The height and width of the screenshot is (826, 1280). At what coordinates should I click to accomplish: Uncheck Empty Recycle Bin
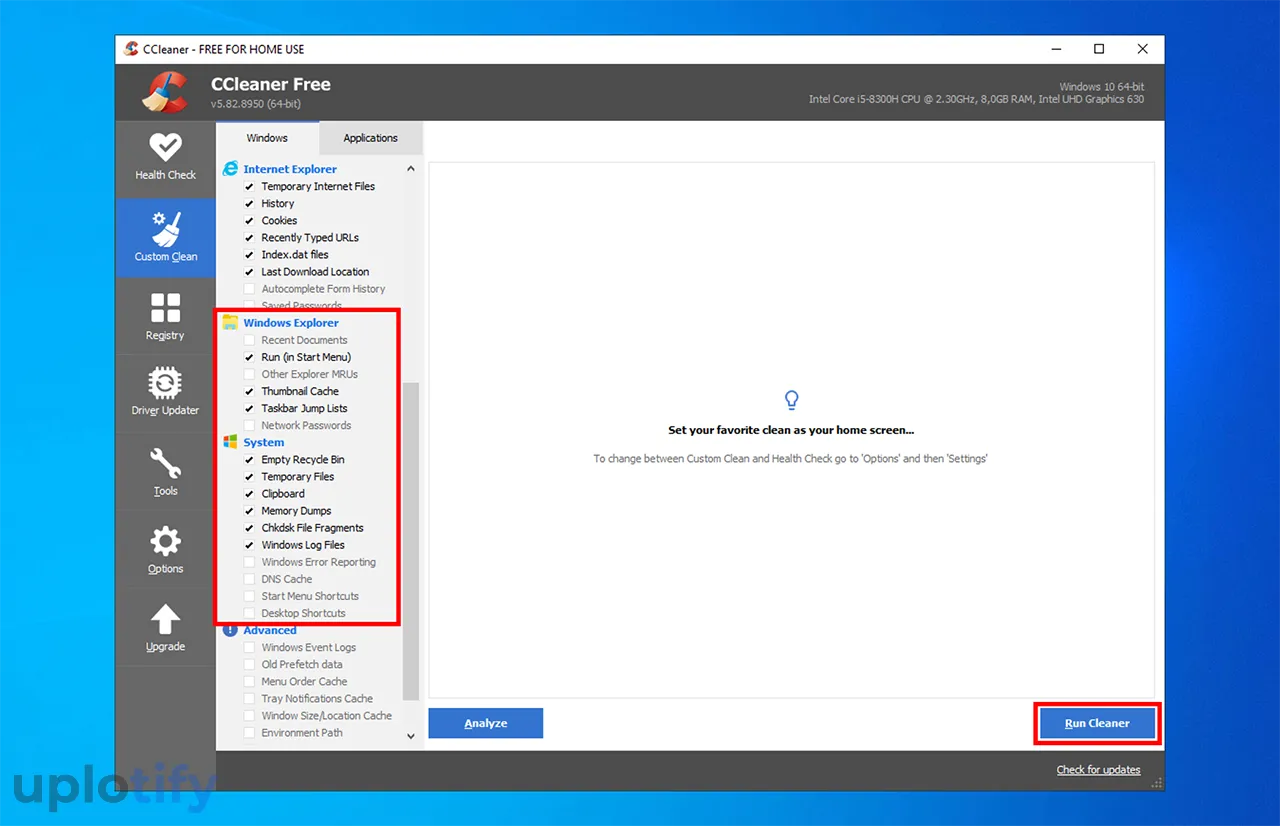point(250,460)
